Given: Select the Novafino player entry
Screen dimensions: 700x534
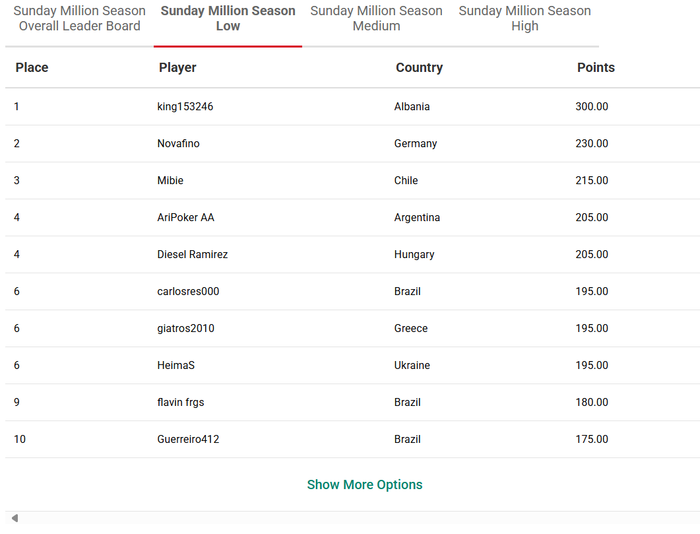Looking at the screenshot, I should (x=178, y=143).
